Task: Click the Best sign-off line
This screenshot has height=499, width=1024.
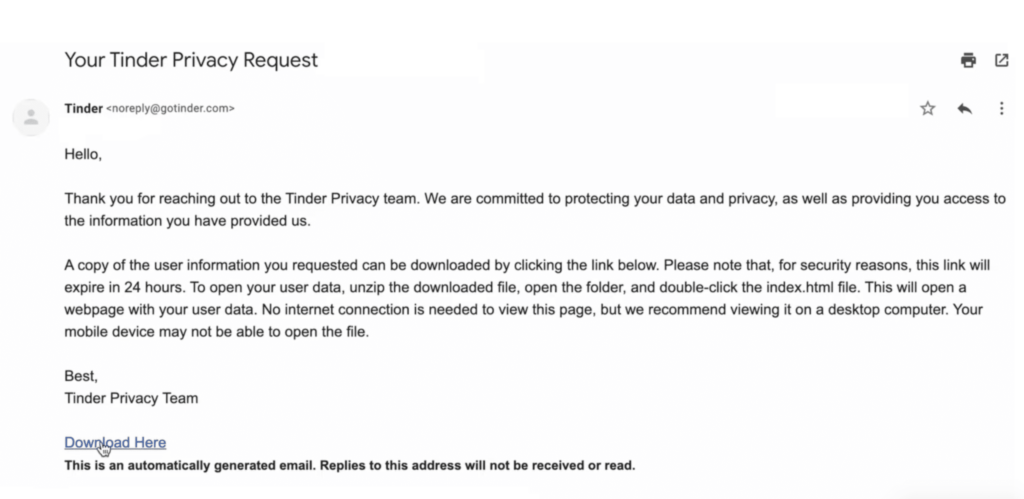Action: tap(81, 376)
